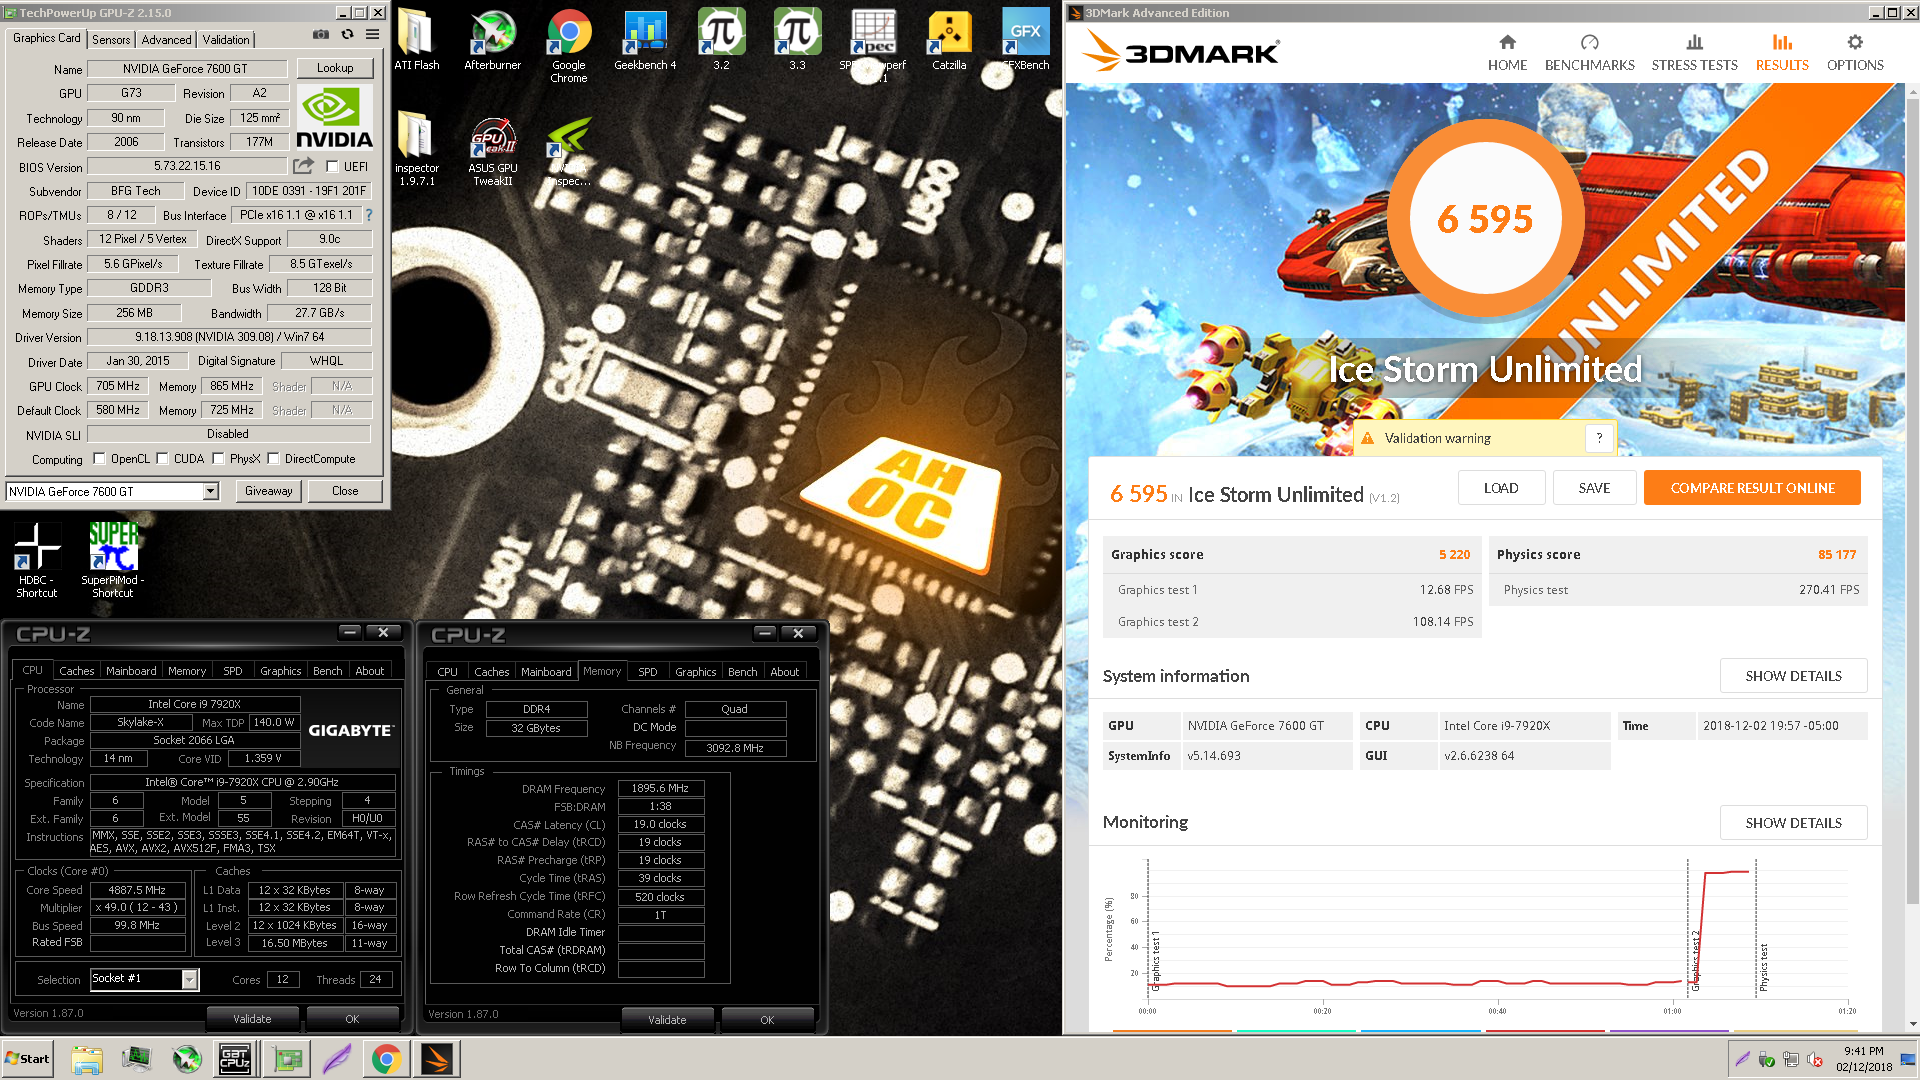Viewport: 1920px width, 1080px height.
Task: Expand the Socket #1 selection dropdown
Action: coord(189,980)
